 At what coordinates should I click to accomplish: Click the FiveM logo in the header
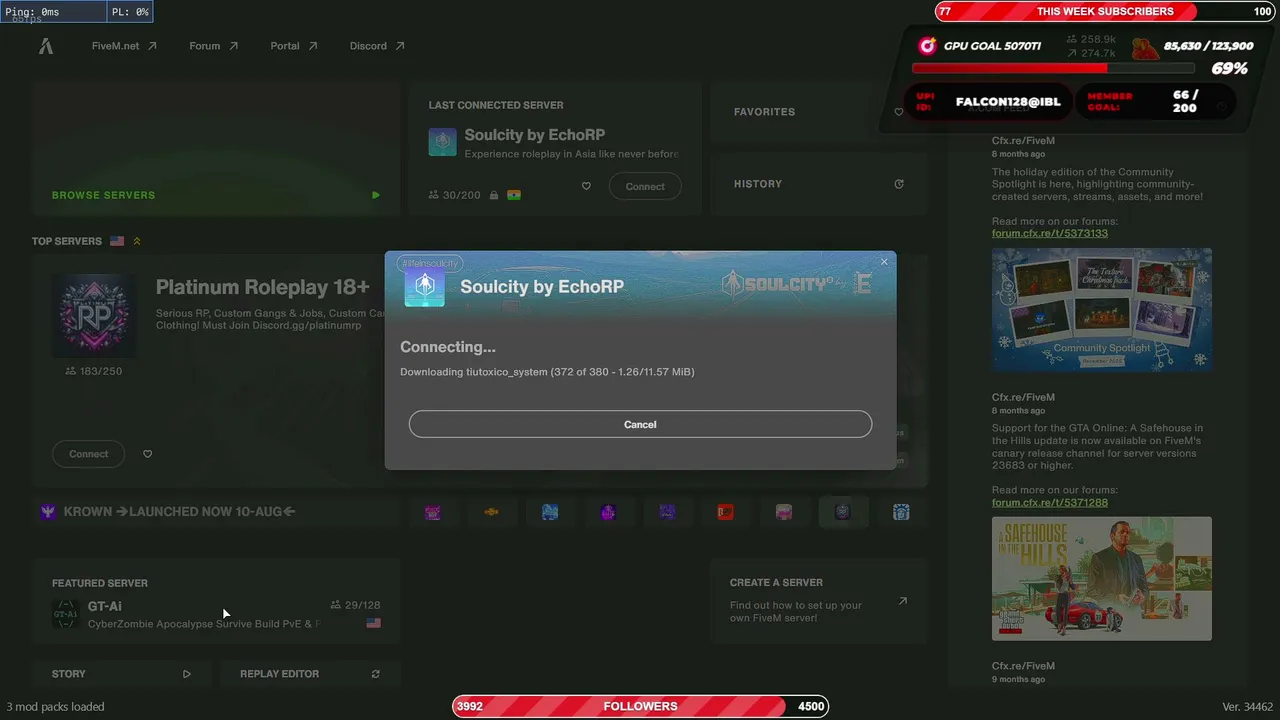46,46
